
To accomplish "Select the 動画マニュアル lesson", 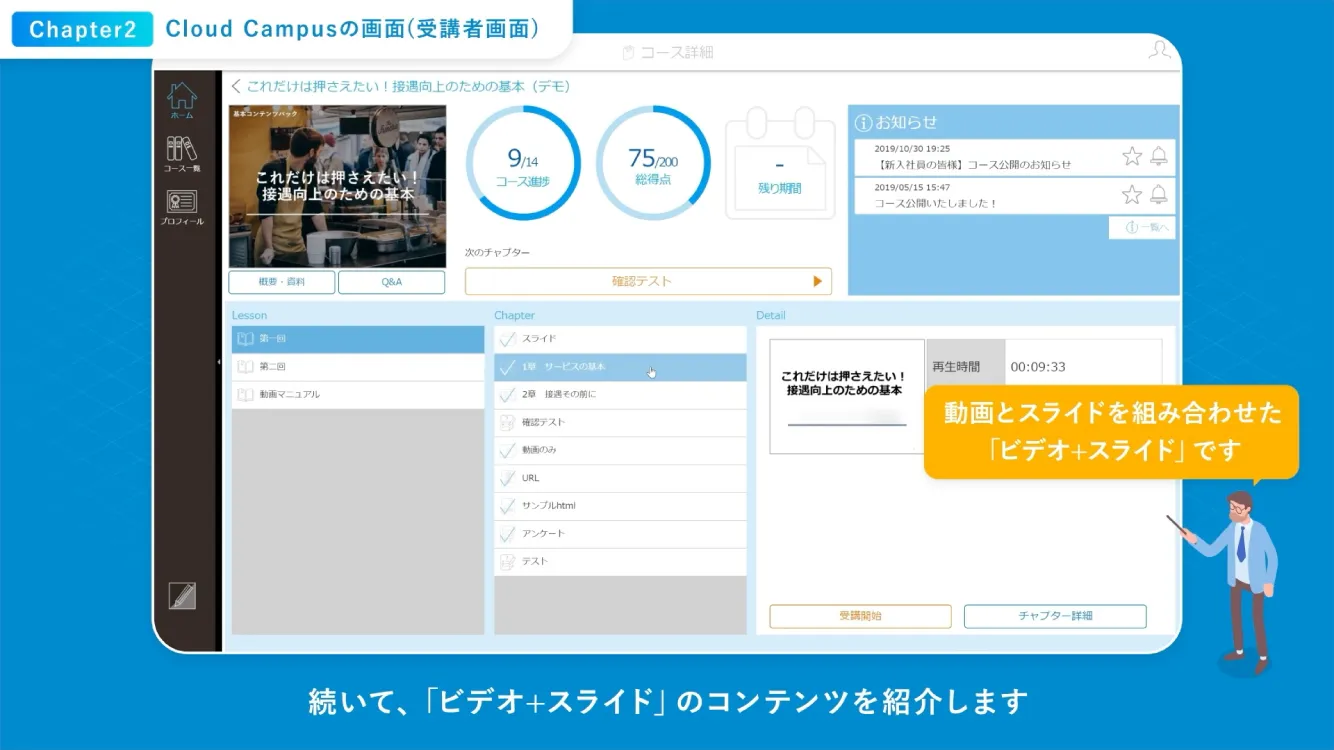I will pos(358,395).
